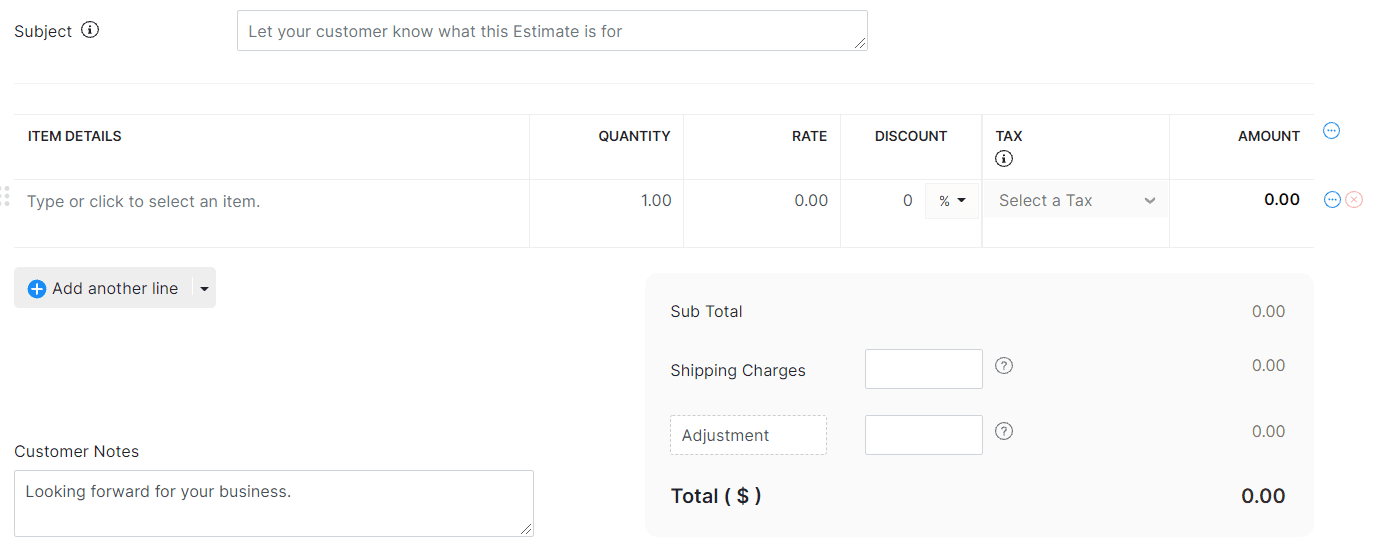Remove the line item with red X icon
The image size is (1395, 559).
pos(1354,200)
